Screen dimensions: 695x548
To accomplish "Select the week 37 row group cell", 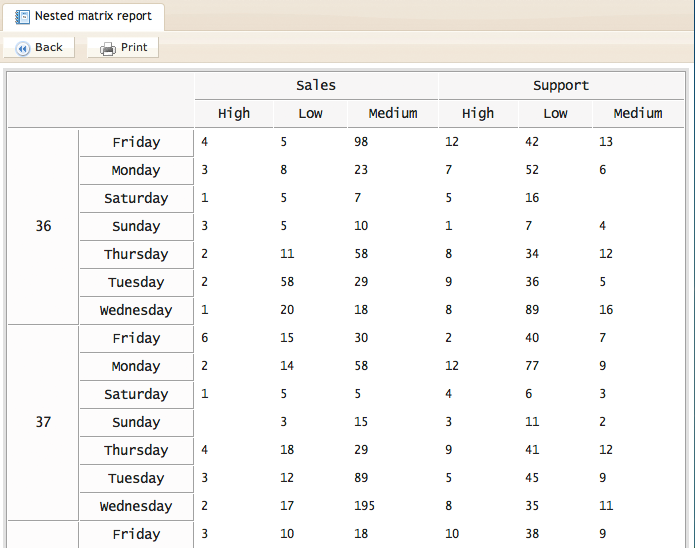I will [x=43, y=422].
